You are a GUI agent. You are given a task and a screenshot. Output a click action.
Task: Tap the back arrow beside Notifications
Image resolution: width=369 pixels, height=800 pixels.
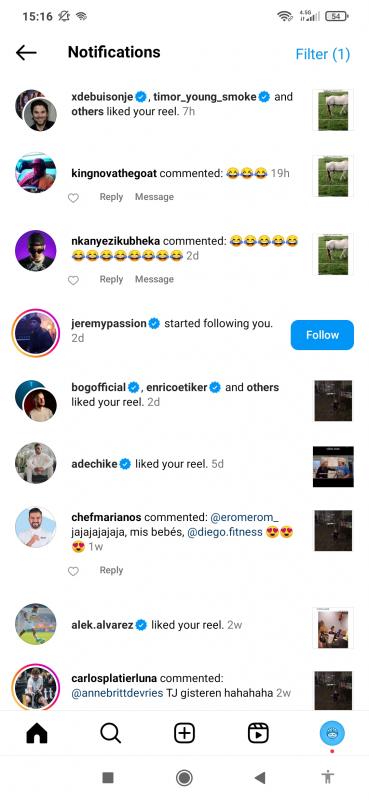coord(26,53)
